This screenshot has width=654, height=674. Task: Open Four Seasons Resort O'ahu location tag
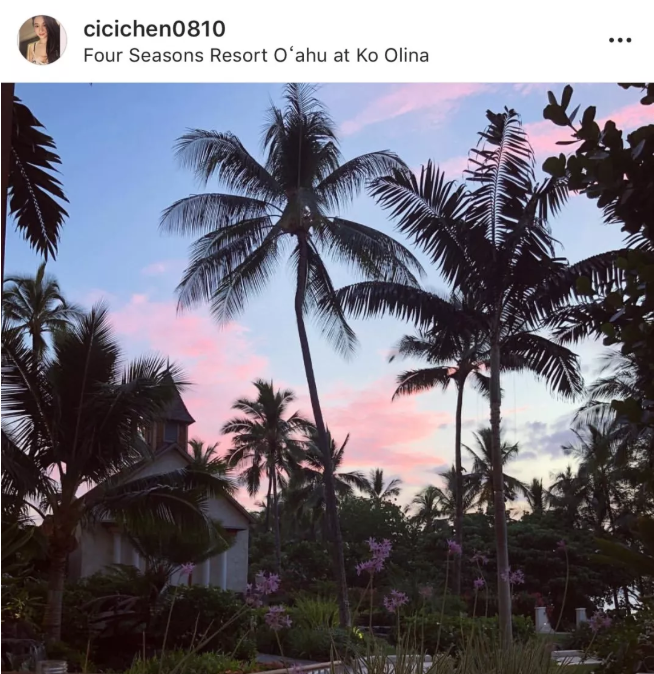(x=256, y=55)
